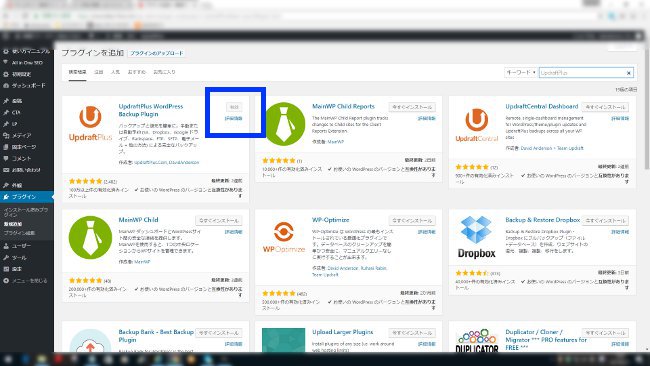The height and width of the screenshot is (366, 650).
Task: Click the Duplicator plugin logo
Action: [x=477, y=341]
